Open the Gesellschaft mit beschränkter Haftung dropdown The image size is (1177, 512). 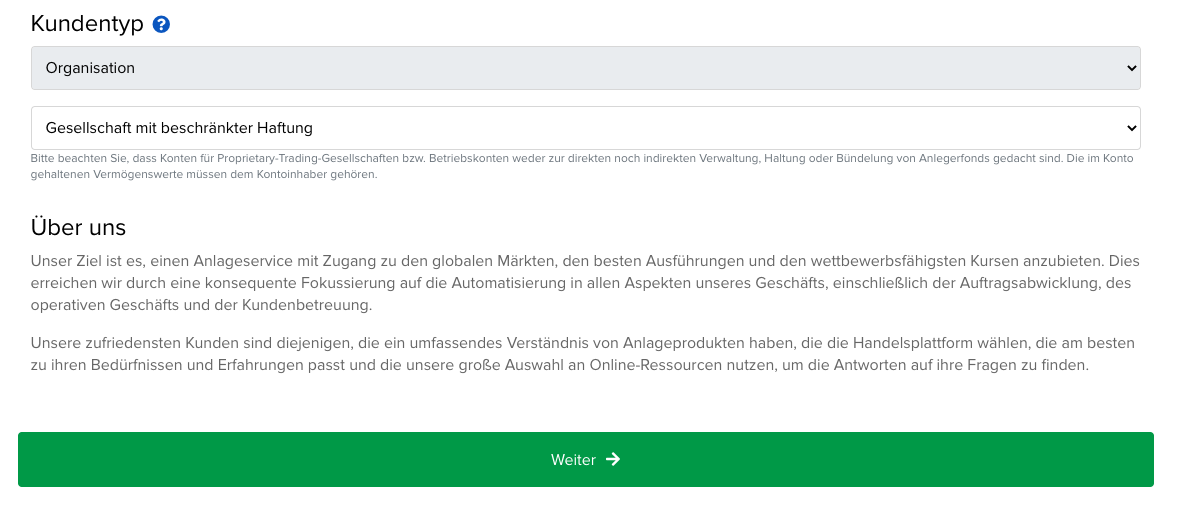click(585, 128)
